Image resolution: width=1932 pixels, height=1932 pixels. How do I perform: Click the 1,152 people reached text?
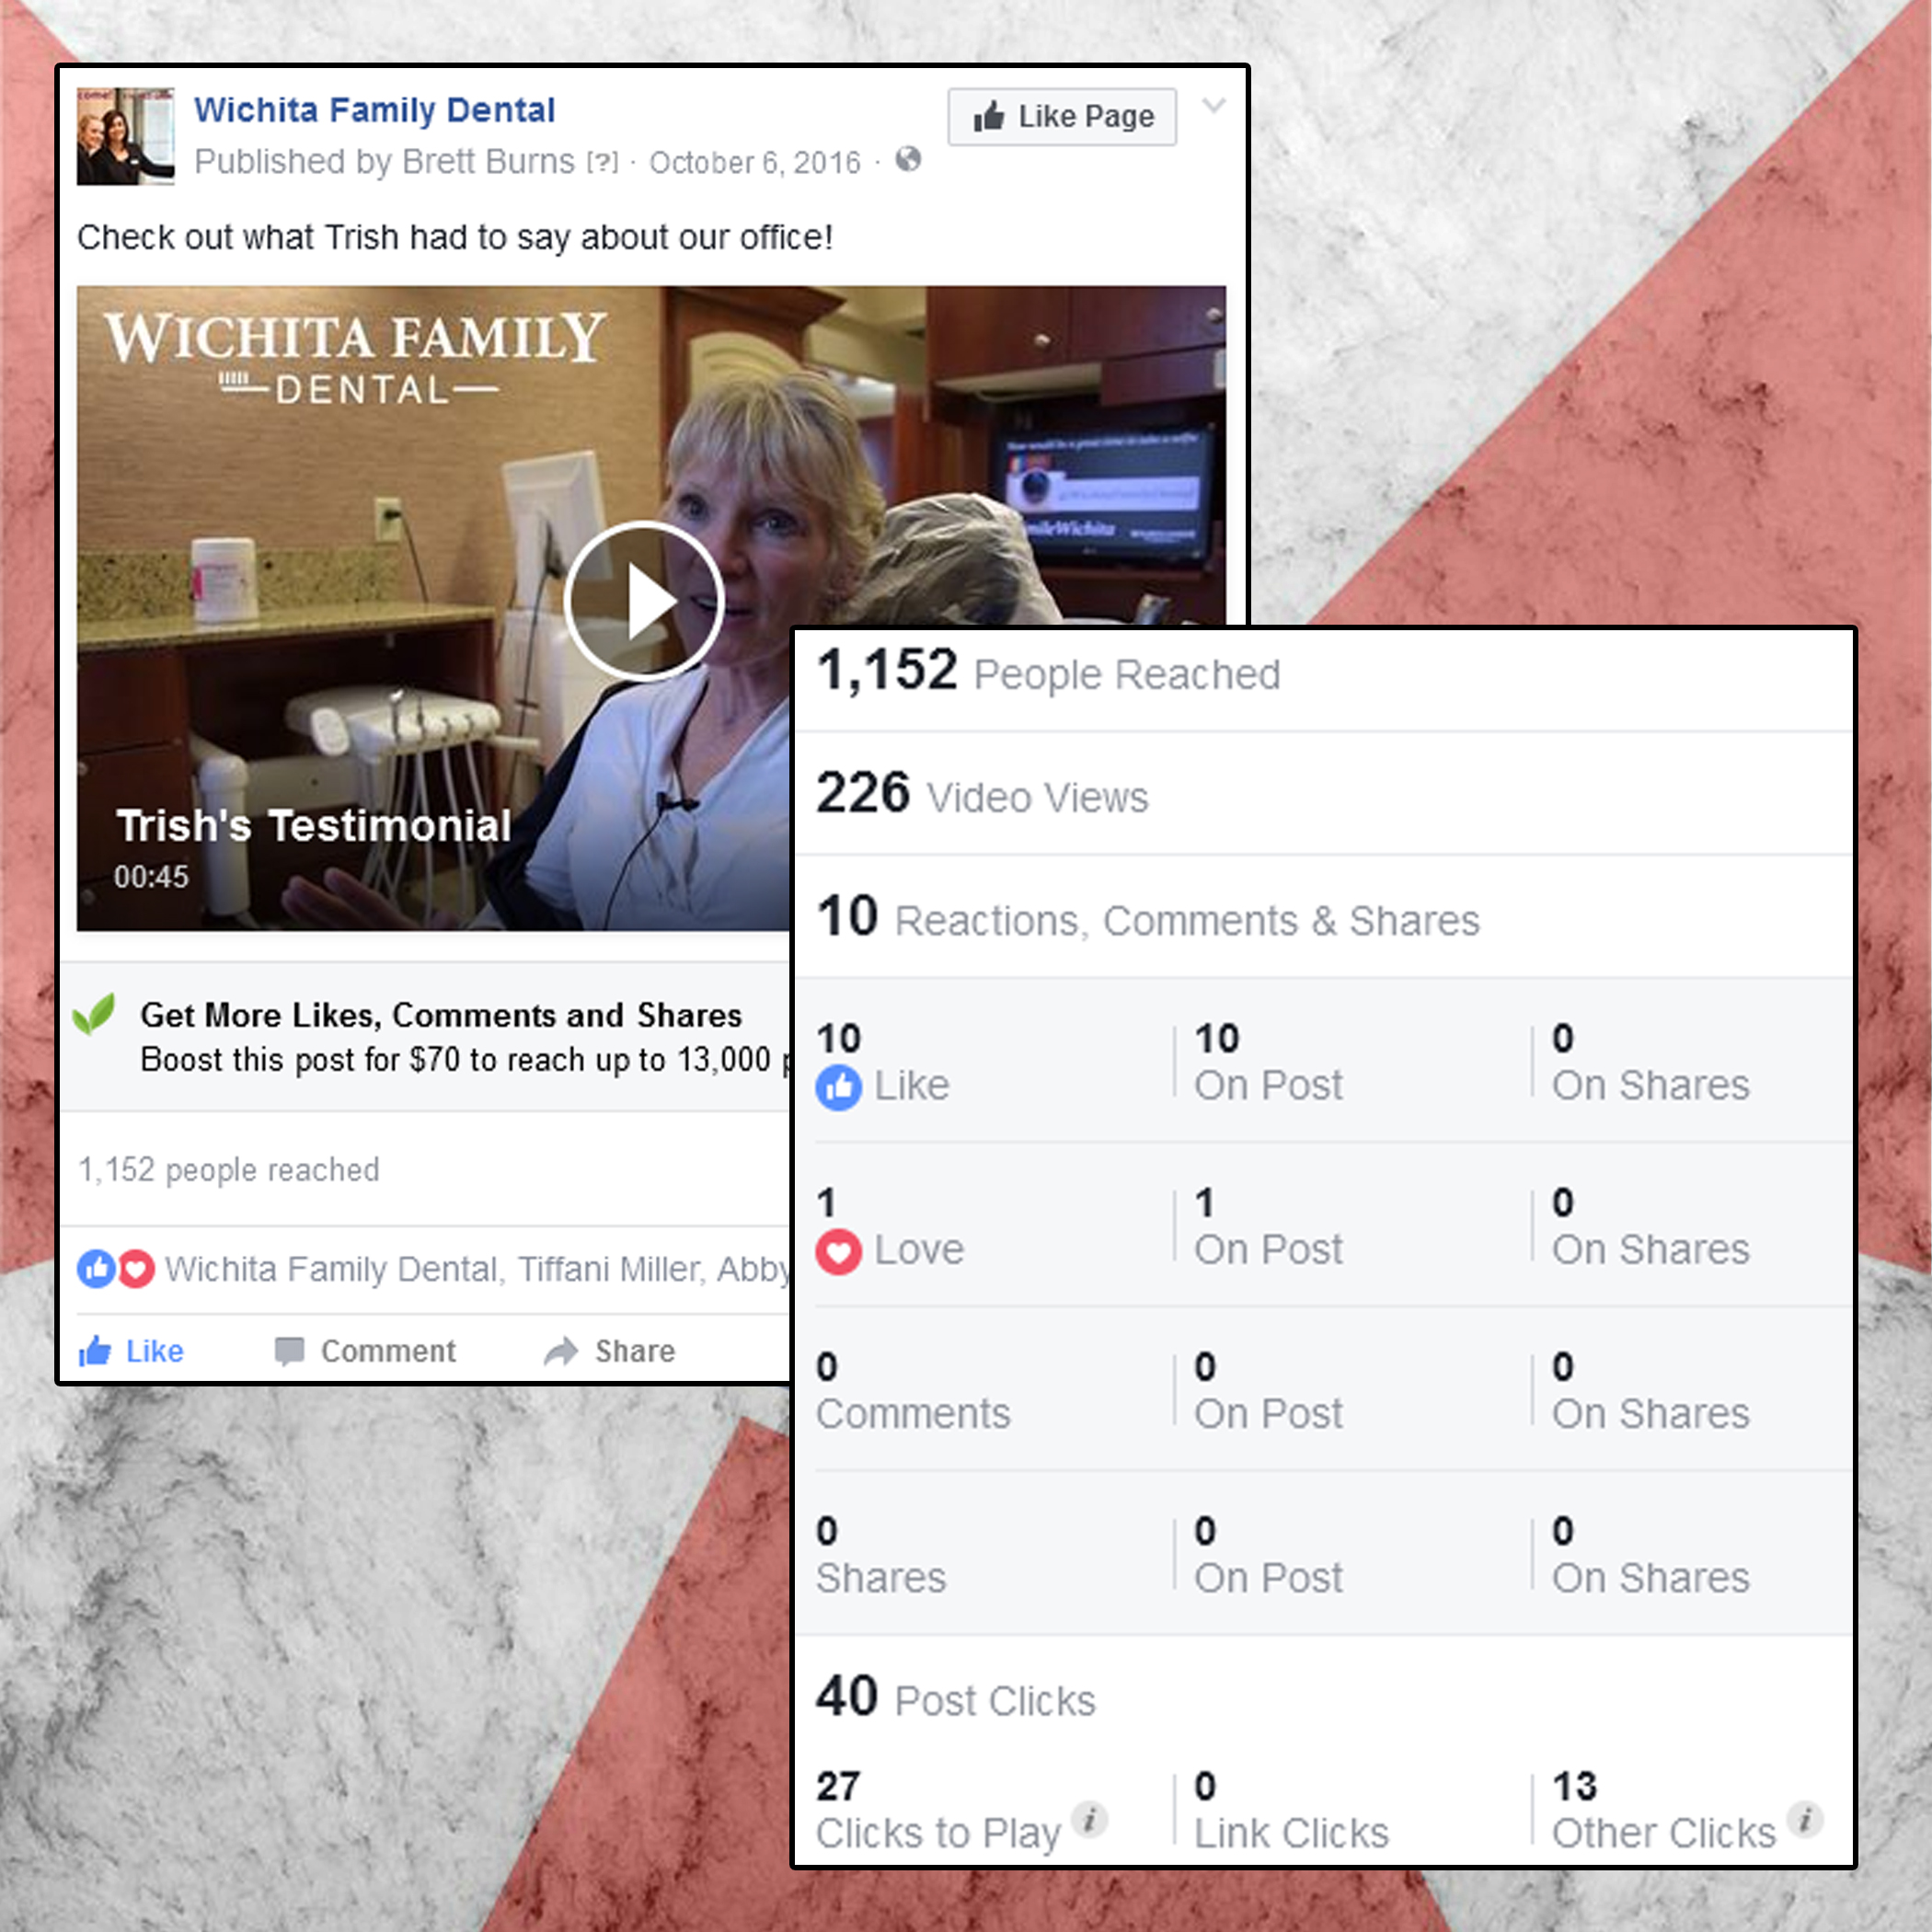click(229, 1170)
